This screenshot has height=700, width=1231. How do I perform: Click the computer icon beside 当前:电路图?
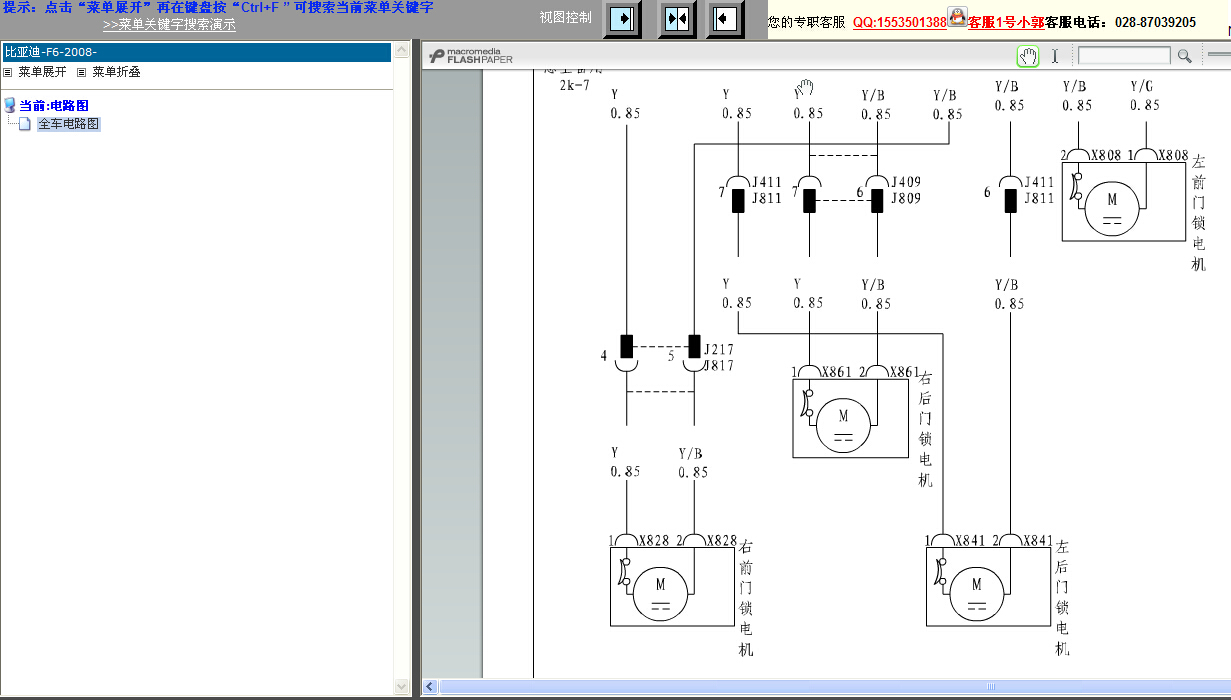[10, 105]
